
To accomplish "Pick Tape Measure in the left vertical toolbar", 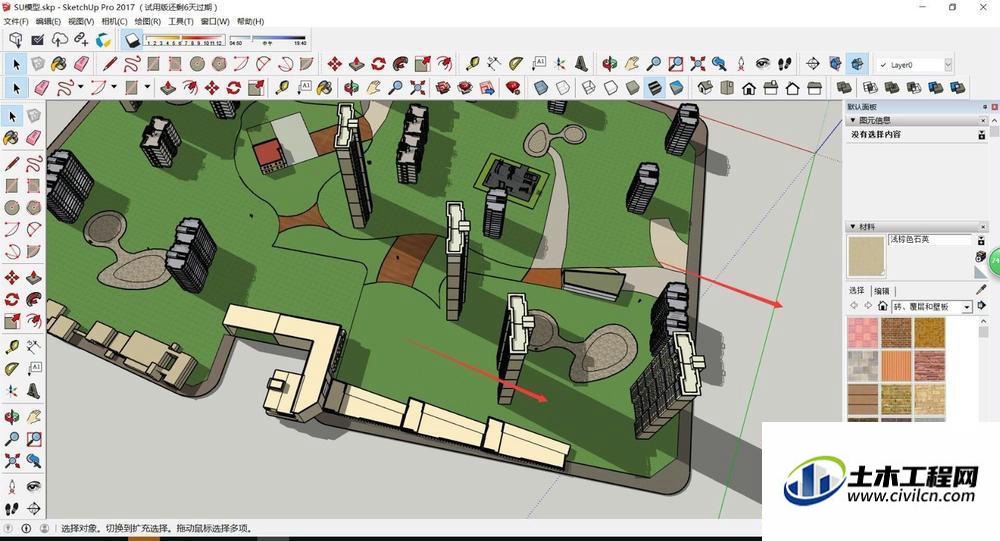I will pos(11,347).
